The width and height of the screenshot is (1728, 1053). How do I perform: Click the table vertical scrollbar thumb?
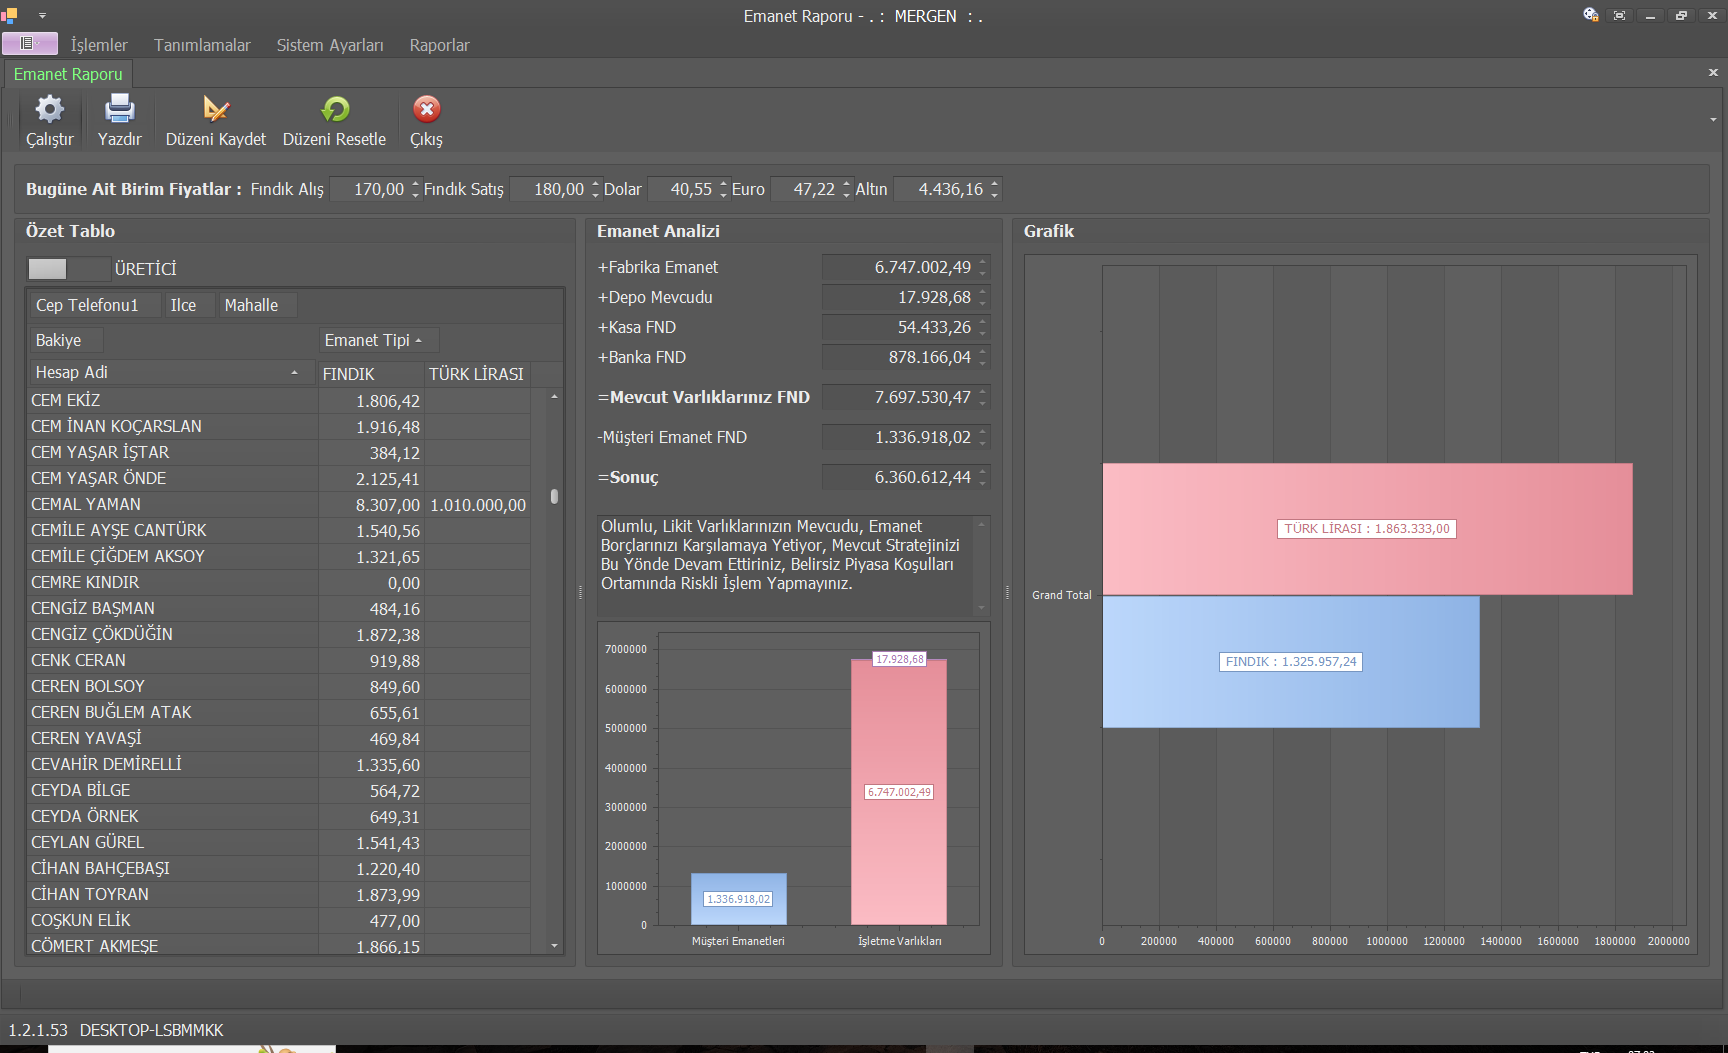(x=554, y=496)
